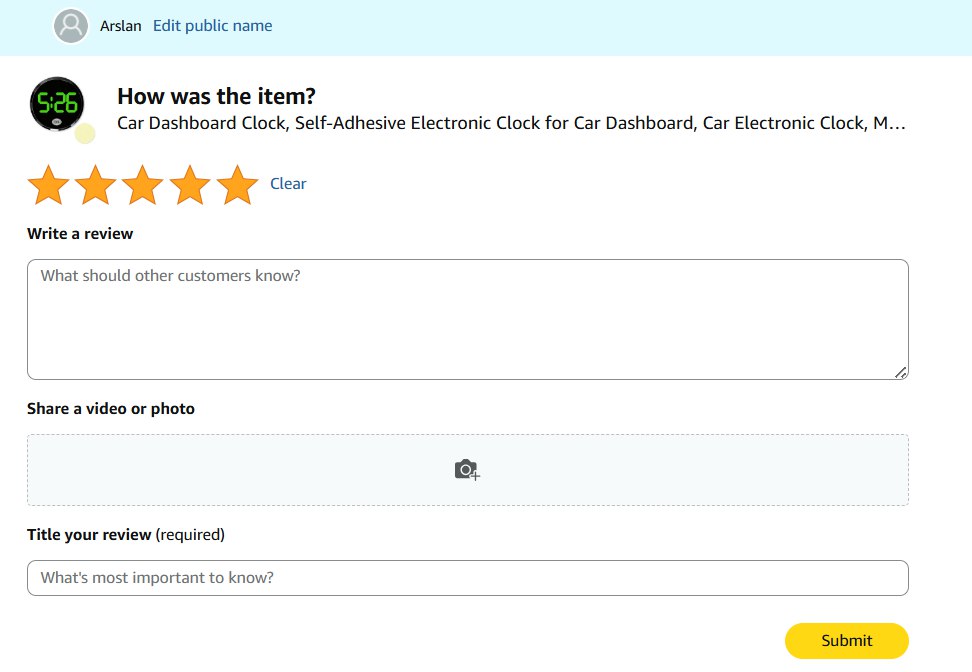The width and height of the screenshot is (972, 672).
Task: Focus the 'What should other customers know?' text box
Action: coord(467,319)
